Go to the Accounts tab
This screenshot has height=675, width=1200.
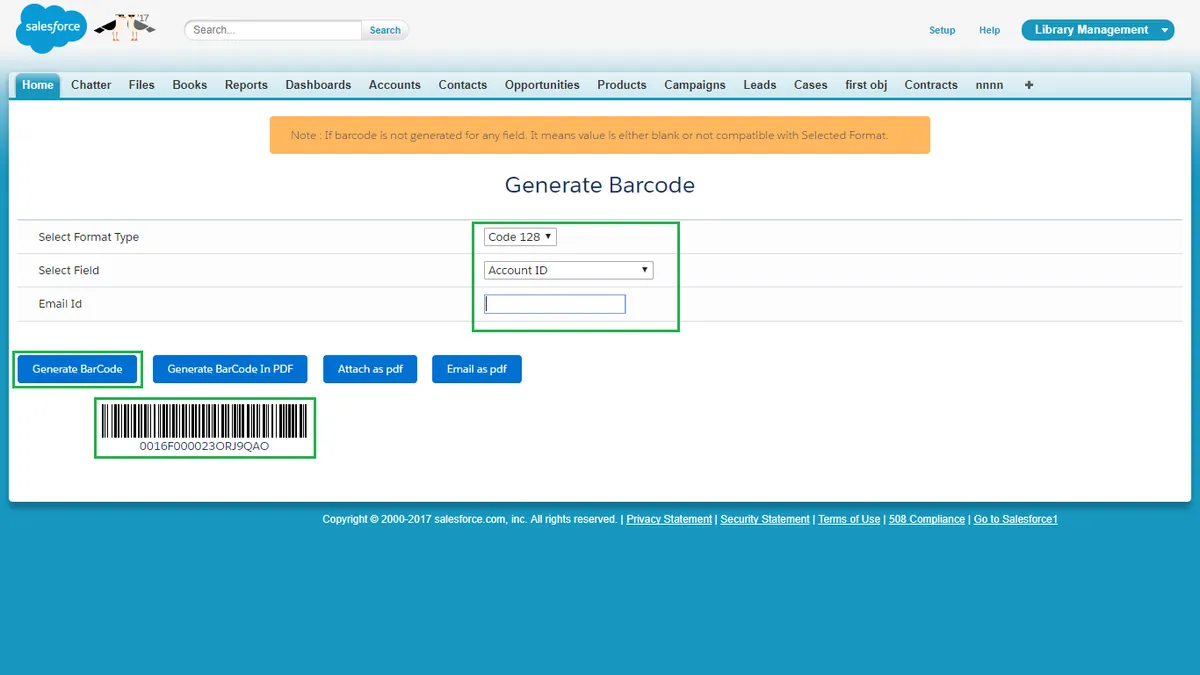click(395, 85)
